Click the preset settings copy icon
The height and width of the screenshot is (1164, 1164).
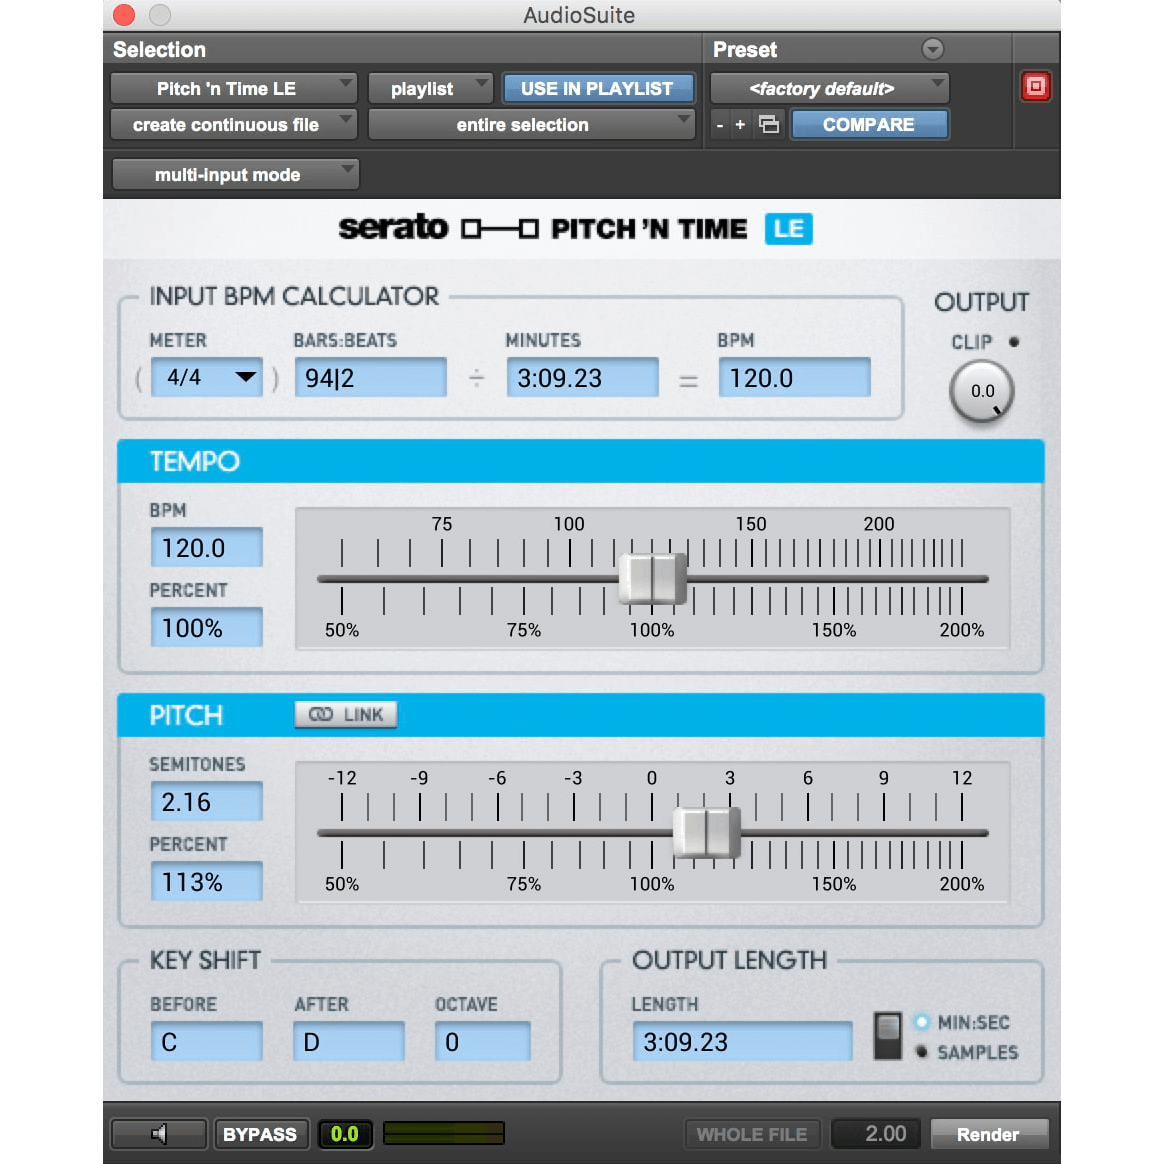point(769,125)
